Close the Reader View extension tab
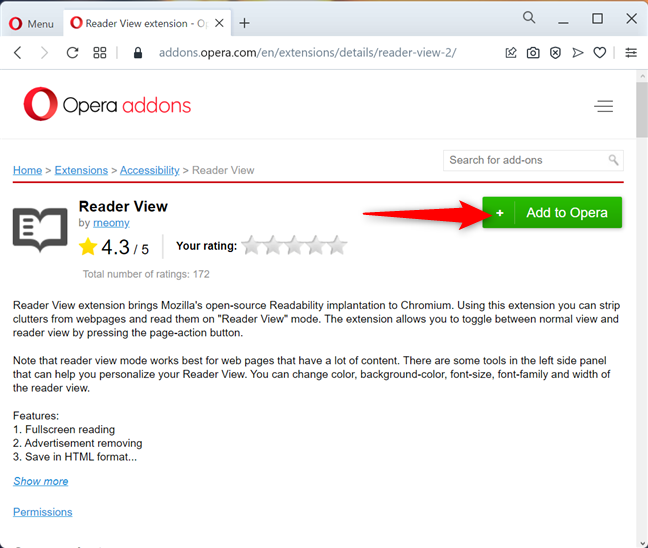The height and width of the screenshot is (548, 648). [219, 23]
